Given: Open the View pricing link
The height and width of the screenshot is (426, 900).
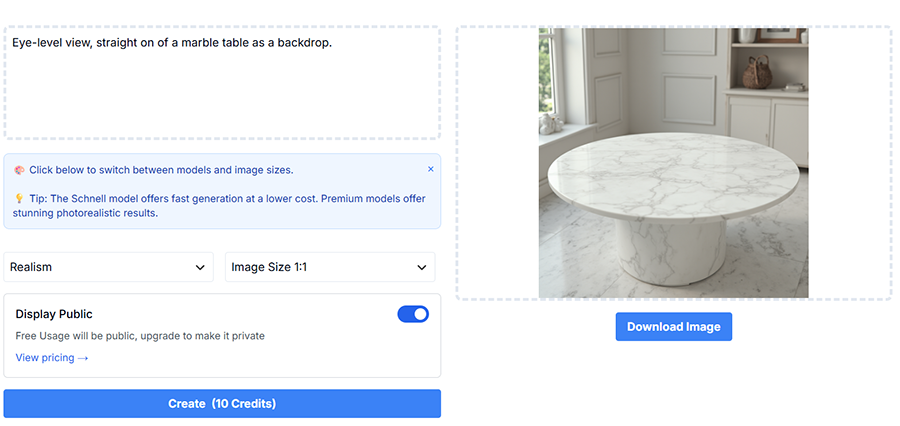Looking at the screenshot, I should 52,358.
